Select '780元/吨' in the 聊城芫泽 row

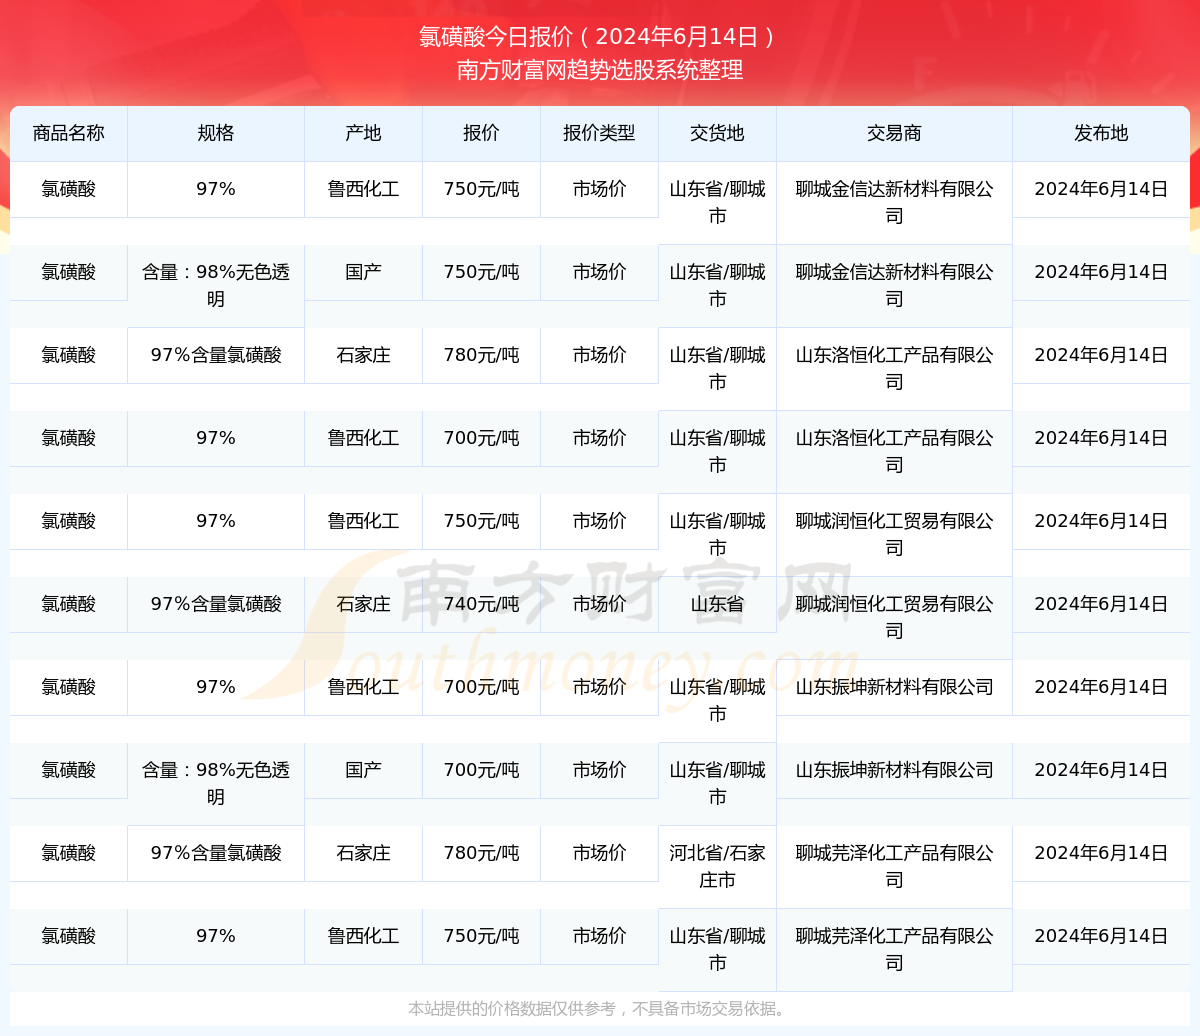[x=481, y=853]
